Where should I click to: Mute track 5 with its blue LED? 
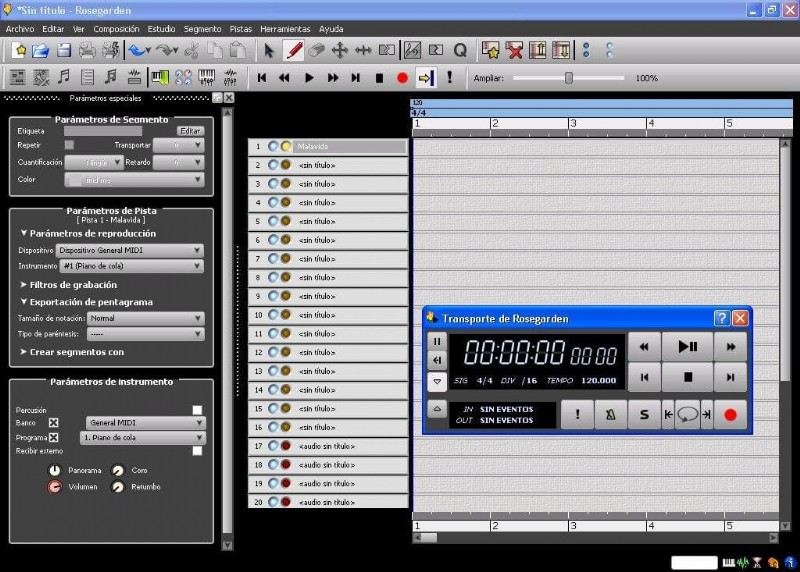coord(273,221)
